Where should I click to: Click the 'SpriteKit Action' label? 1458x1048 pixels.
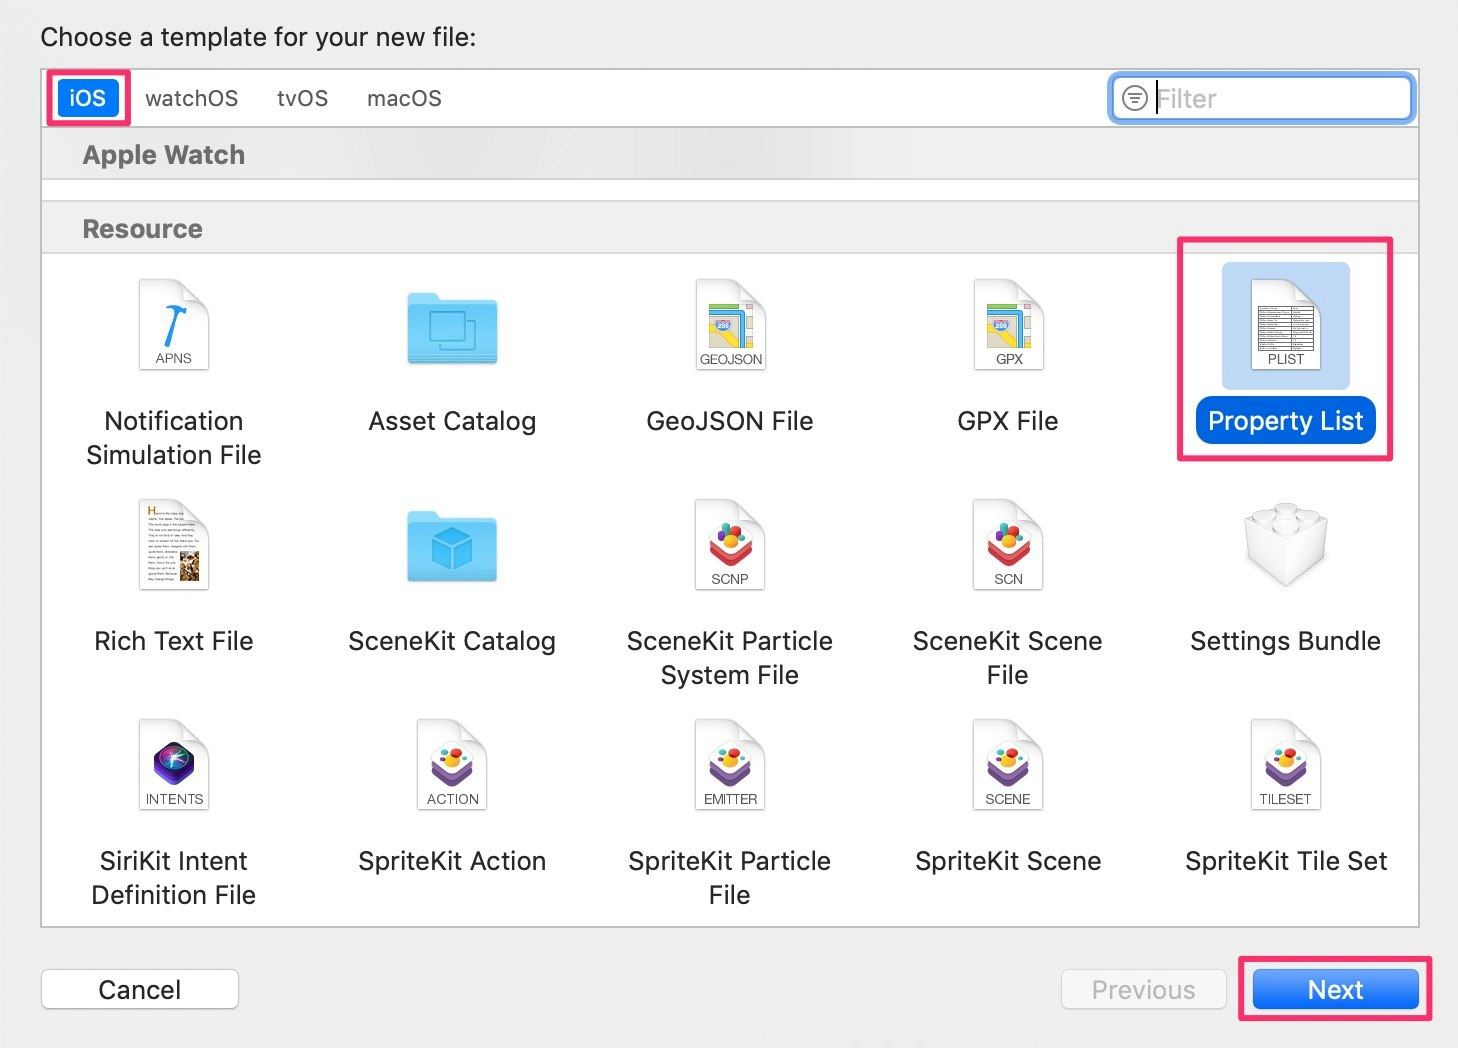(x=452, y=861)
